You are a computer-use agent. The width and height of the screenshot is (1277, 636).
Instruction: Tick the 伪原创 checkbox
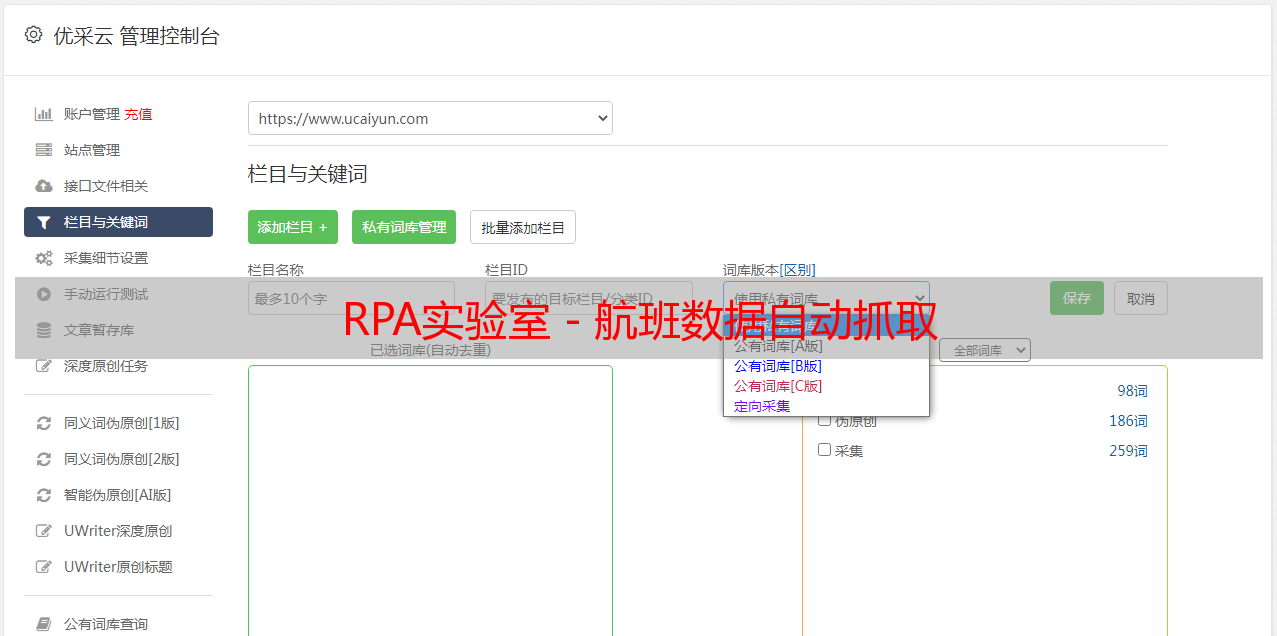click(825, 420)
